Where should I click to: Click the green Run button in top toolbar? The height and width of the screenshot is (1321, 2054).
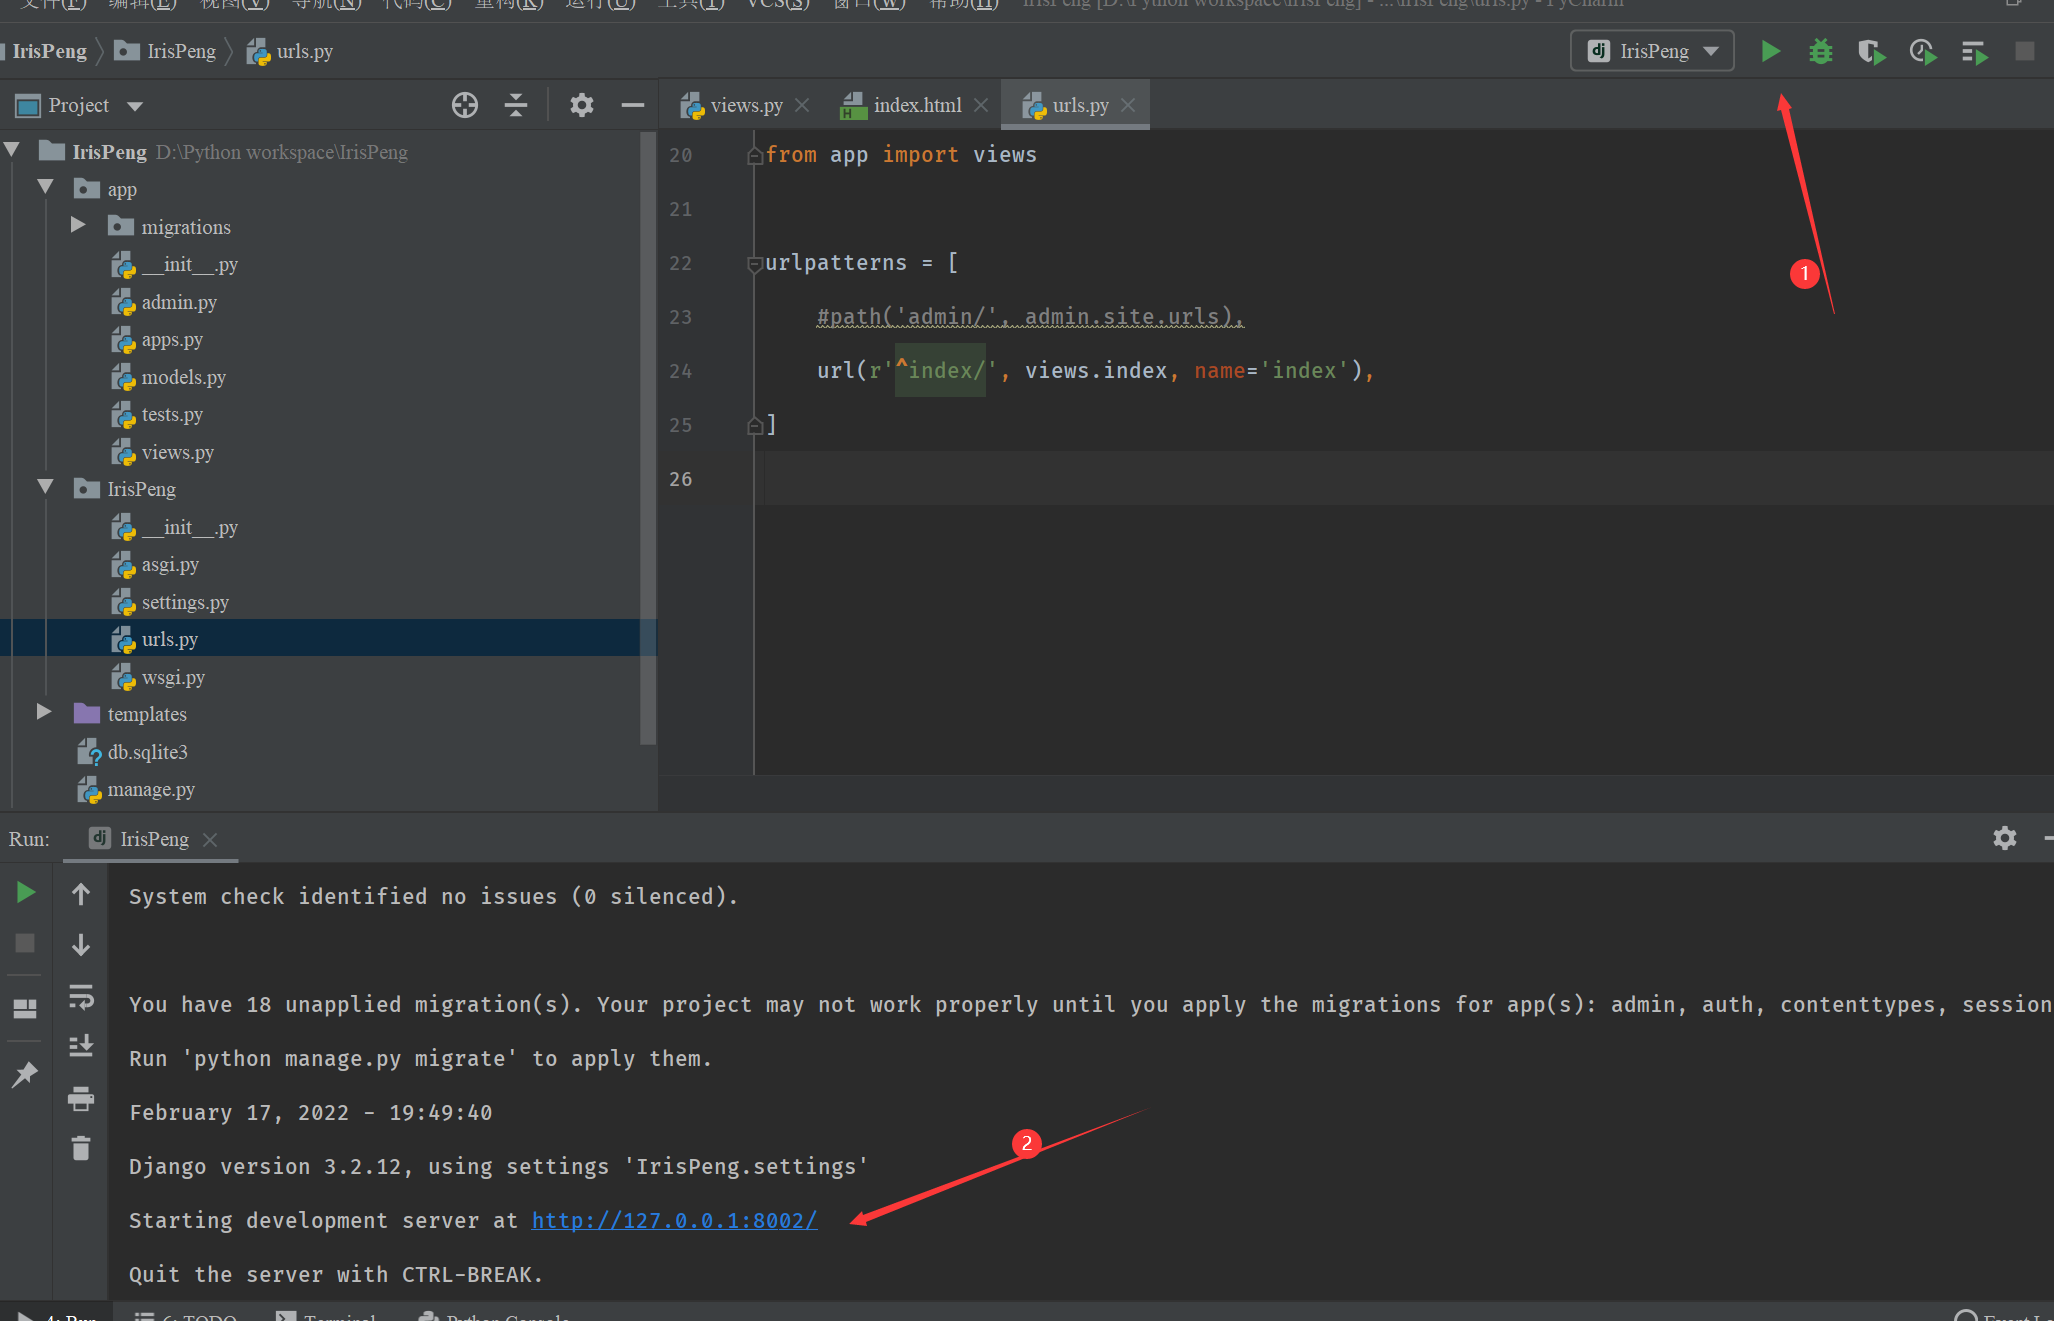pyautogui.click(x=1770, y=51)
